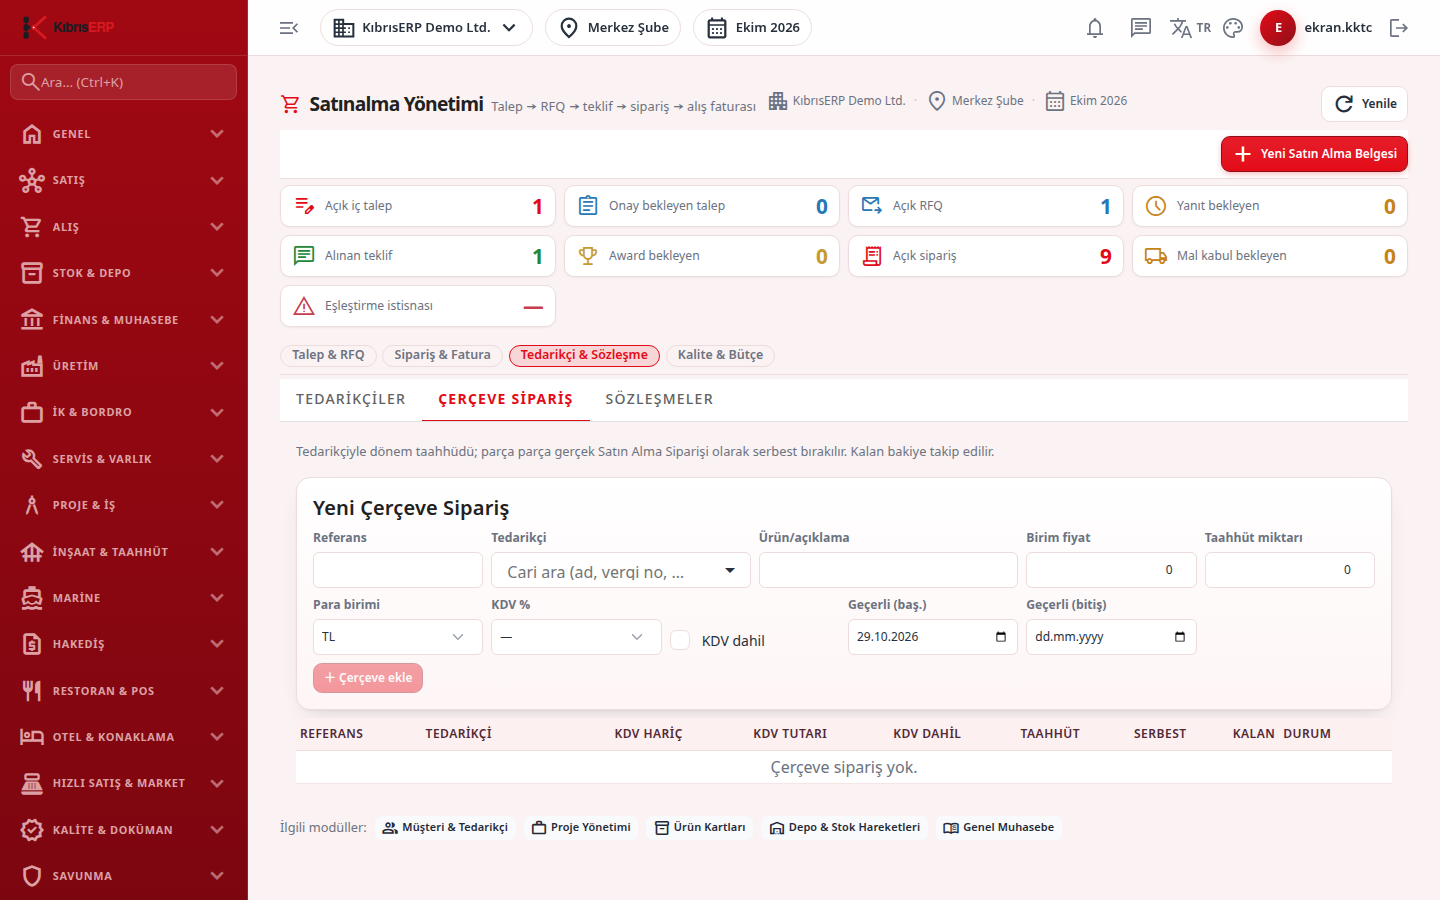Select the Merkez Şube branch selector

(613, 28)
